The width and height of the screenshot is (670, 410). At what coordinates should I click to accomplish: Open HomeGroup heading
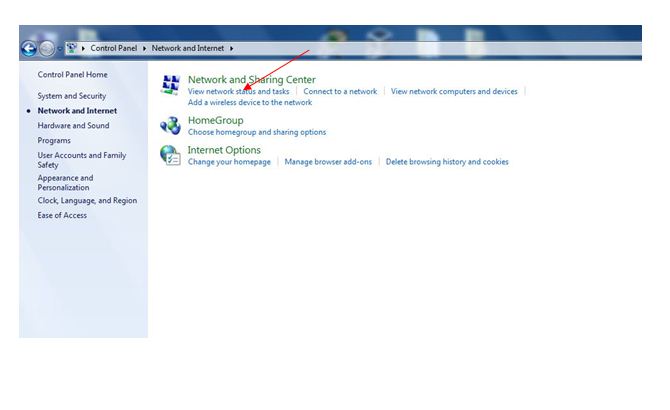click(x=215, y=120)
